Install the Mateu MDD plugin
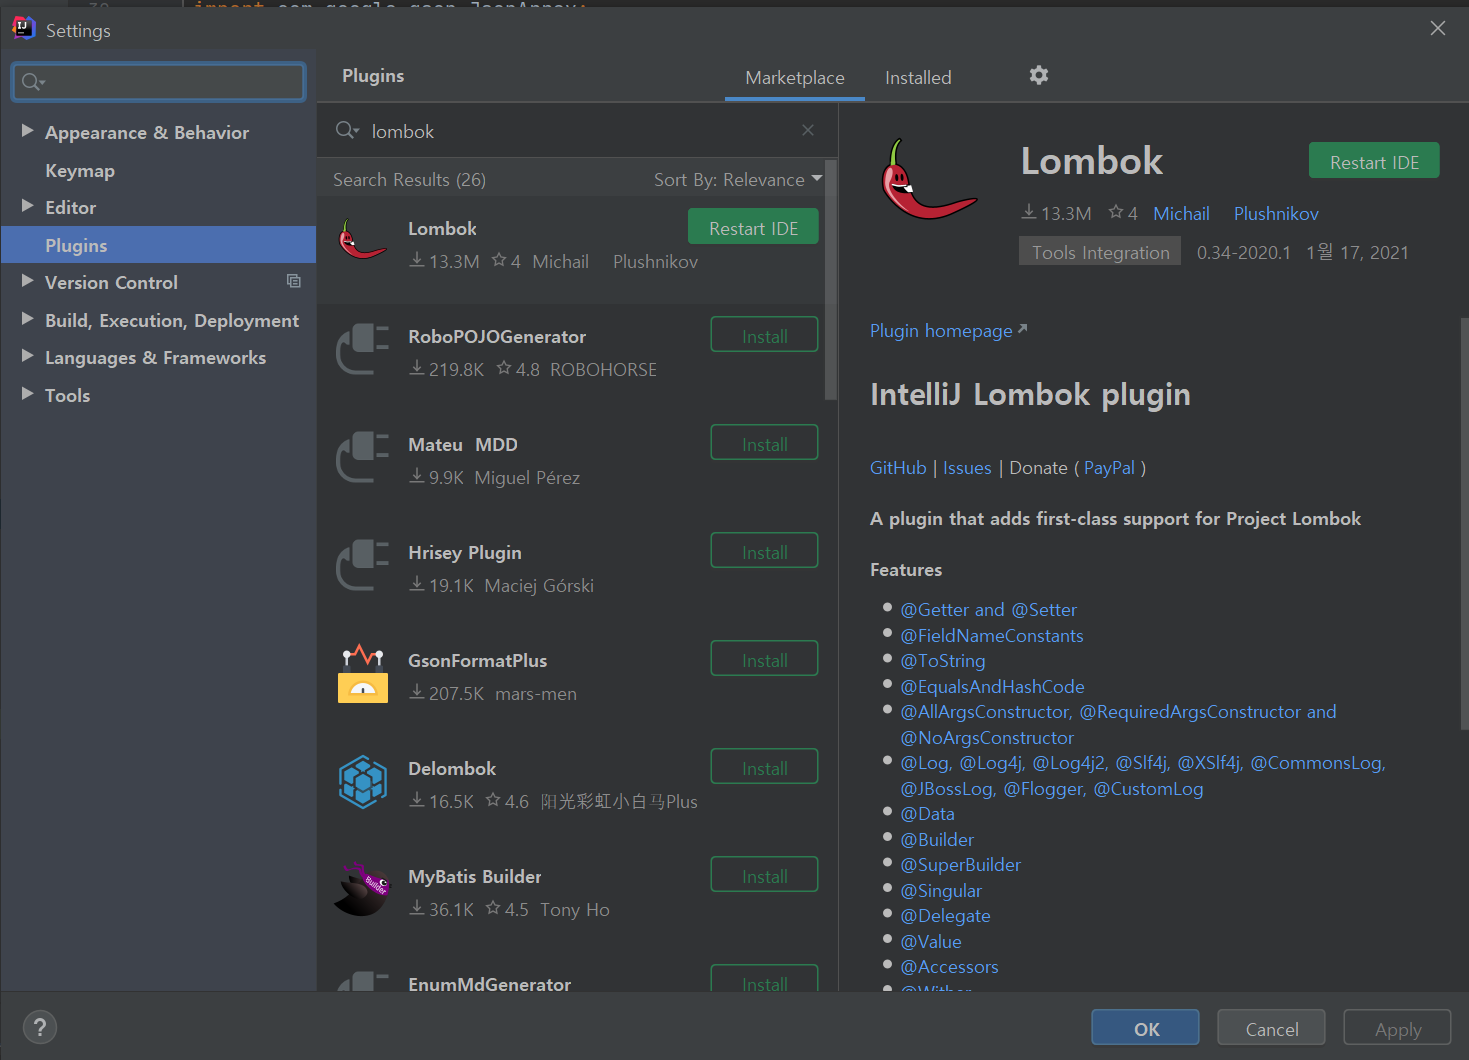 tap(764, 443)
